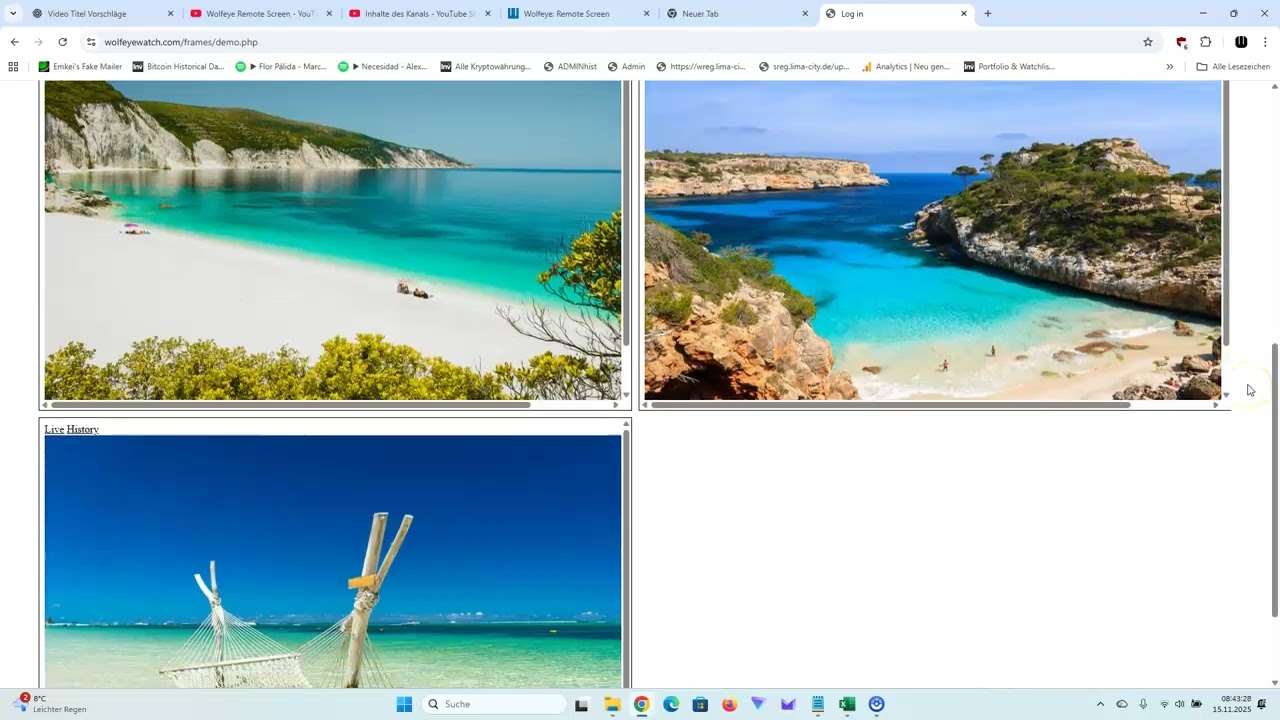Click the taskbar Suche search box

[x=494, y=704]
